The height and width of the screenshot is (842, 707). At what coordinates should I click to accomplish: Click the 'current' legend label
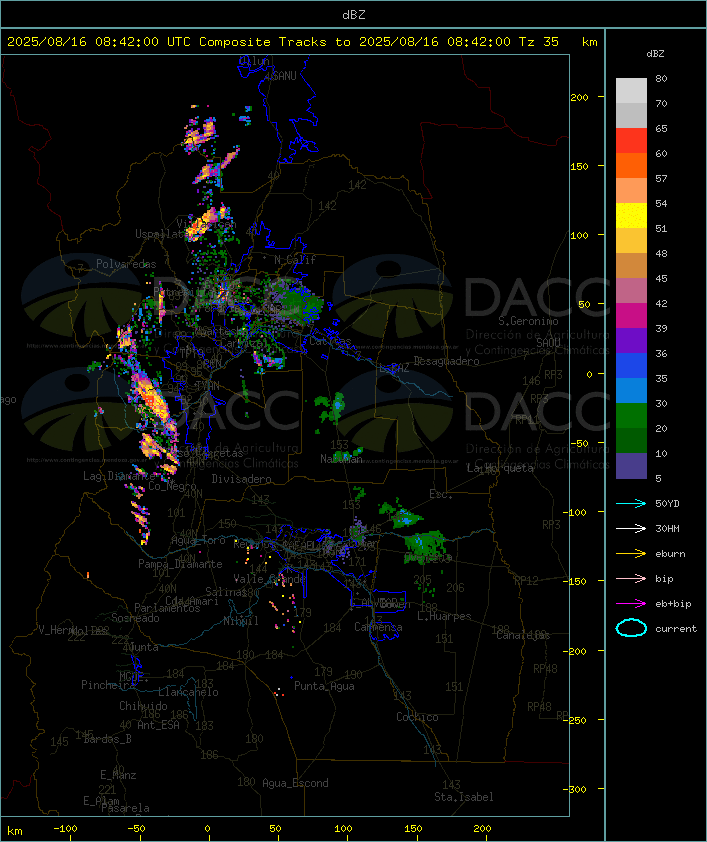pyautogui.click(x=676, y=629)
